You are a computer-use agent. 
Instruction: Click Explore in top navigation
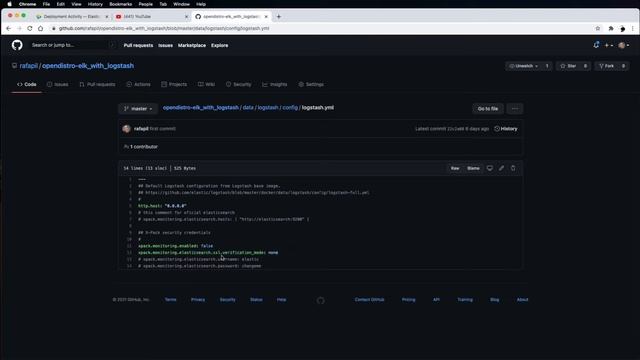(220, 45)
